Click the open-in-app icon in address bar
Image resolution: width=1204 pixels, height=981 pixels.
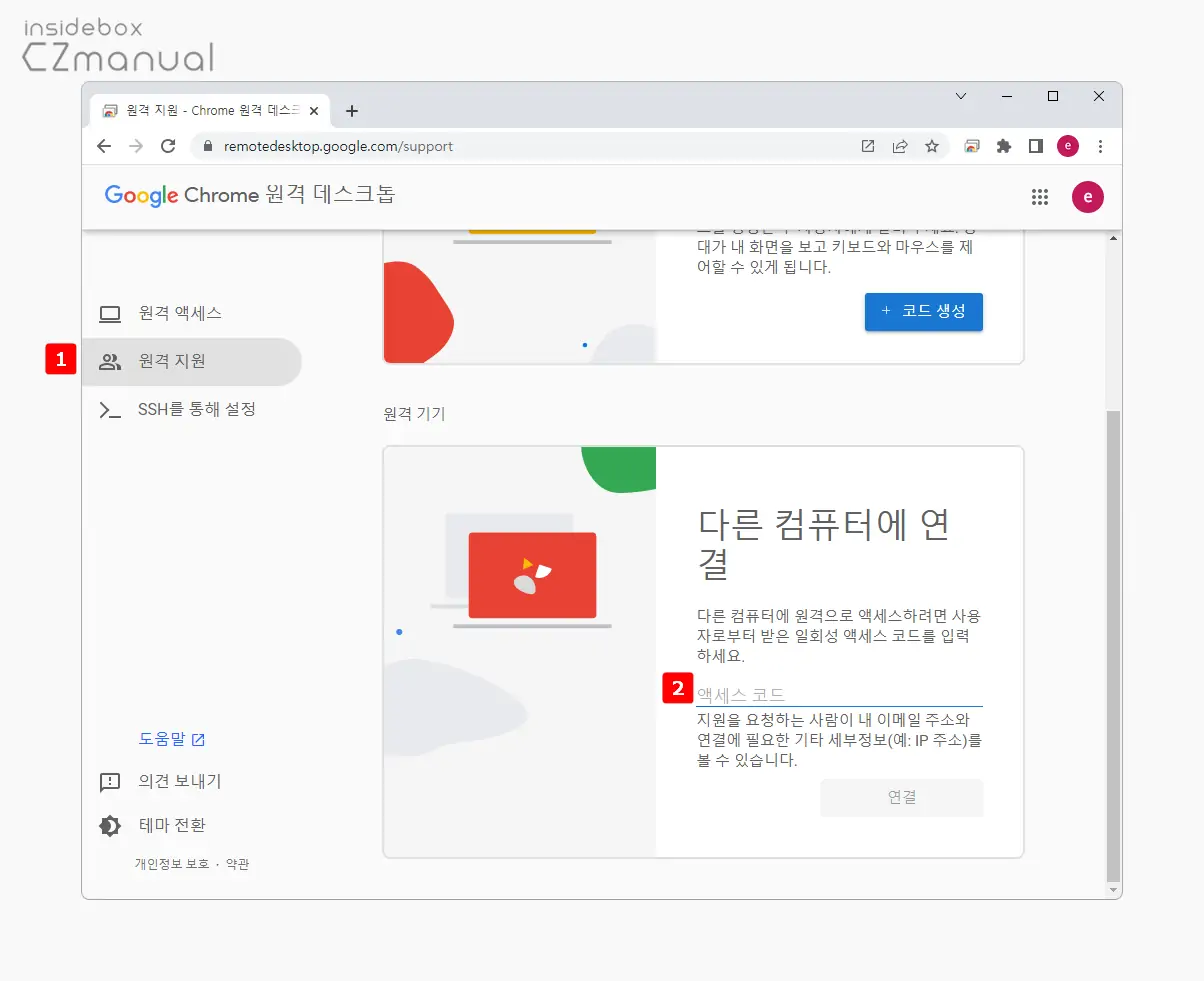click(x=868, y=146)
